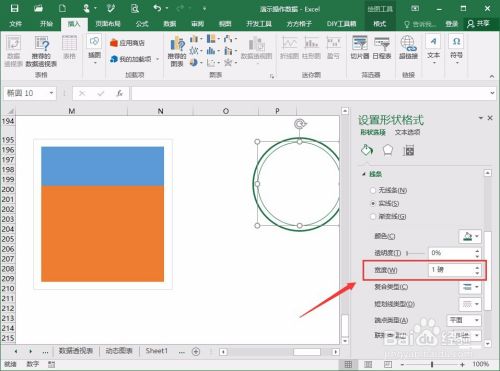This screenshot has width=500, height=371.
Task: Click the Sign in (登录) button
Action: 452,24
